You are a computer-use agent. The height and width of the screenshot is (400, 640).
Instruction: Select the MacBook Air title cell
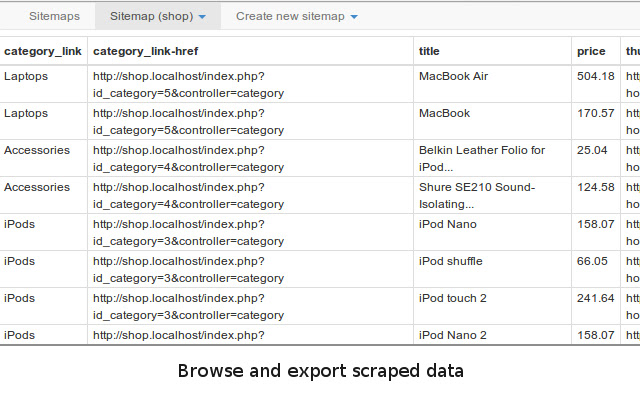click(x=454, y=76)
